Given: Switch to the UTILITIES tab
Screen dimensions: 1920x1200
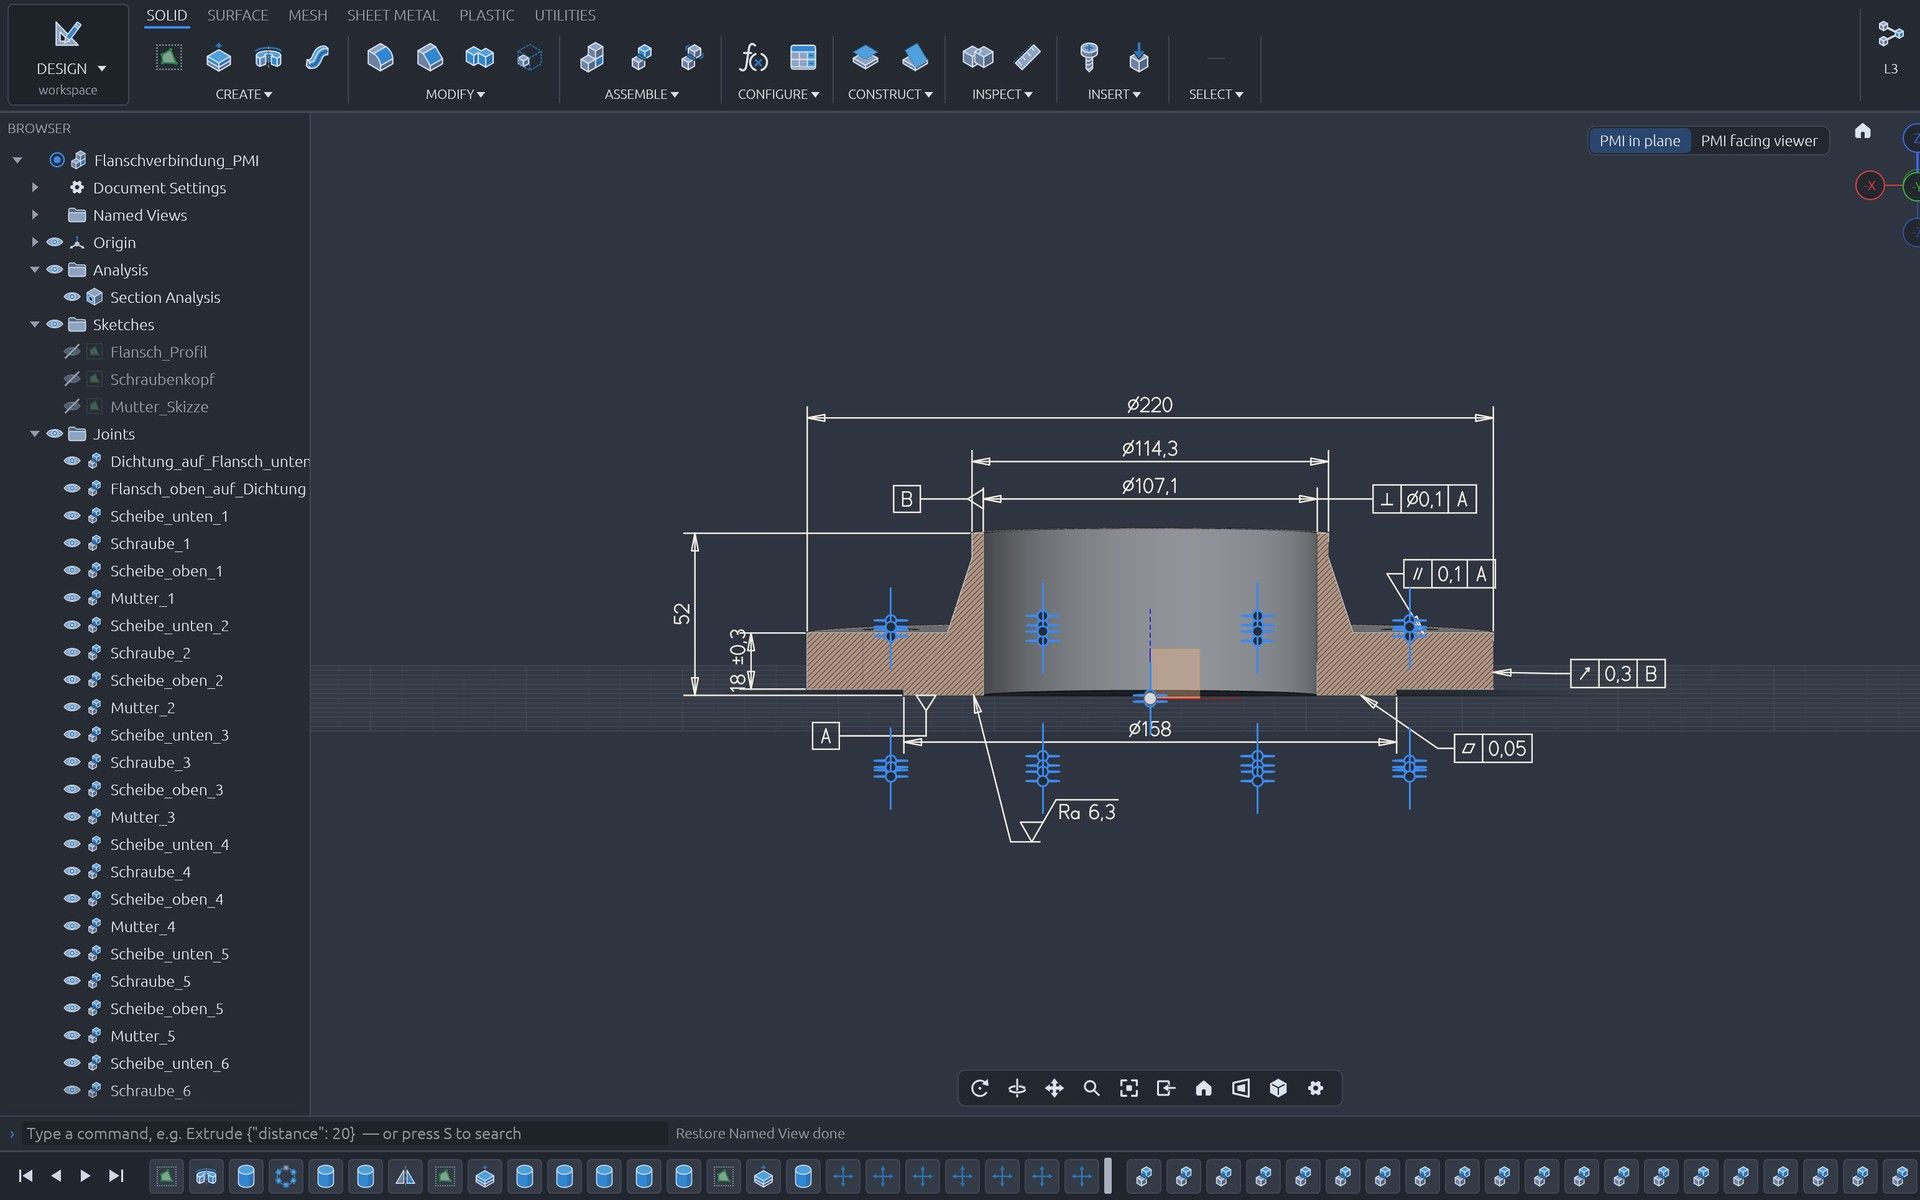Looking at the screenshot, I should point(565,15).
